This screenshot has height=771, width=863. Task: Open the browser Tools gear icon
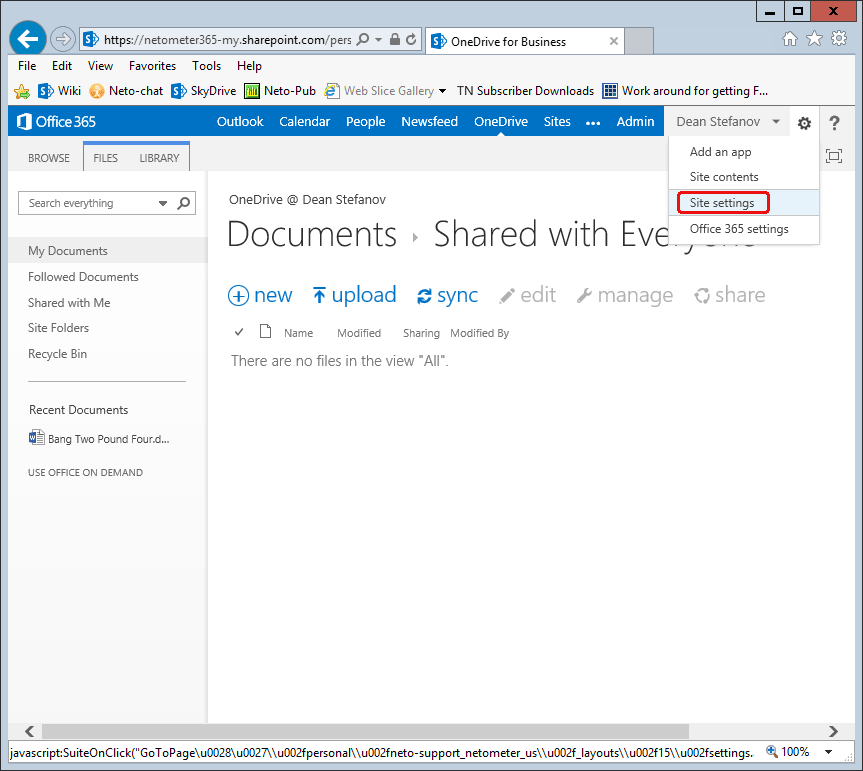pyautogui.click(x=839, y=39)
